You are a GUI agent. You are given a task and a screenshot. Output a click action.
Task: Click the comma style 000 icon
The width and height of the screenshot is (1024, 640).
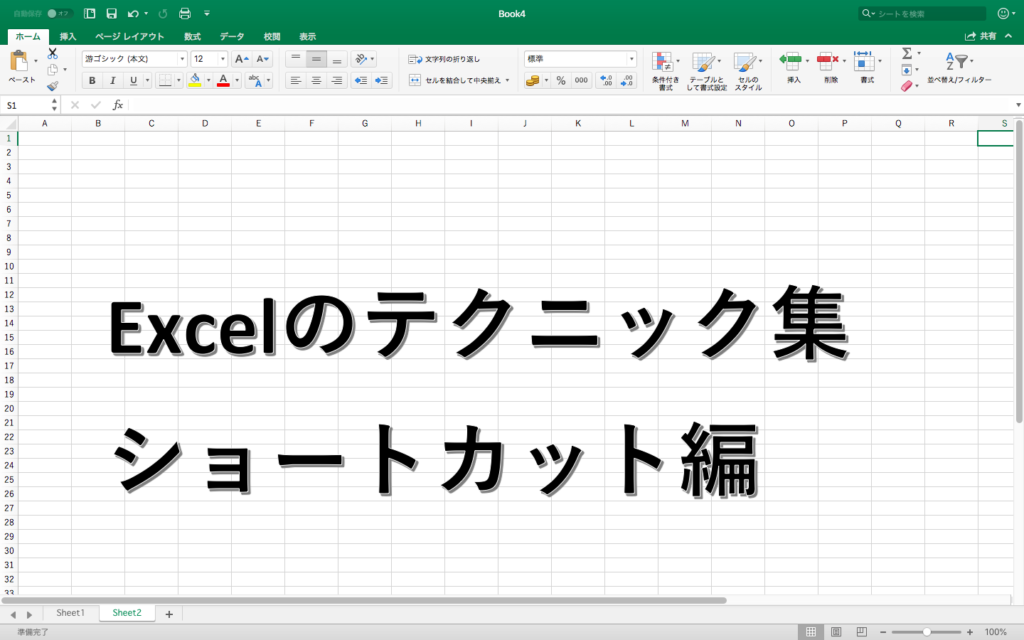tap(581, 80)
